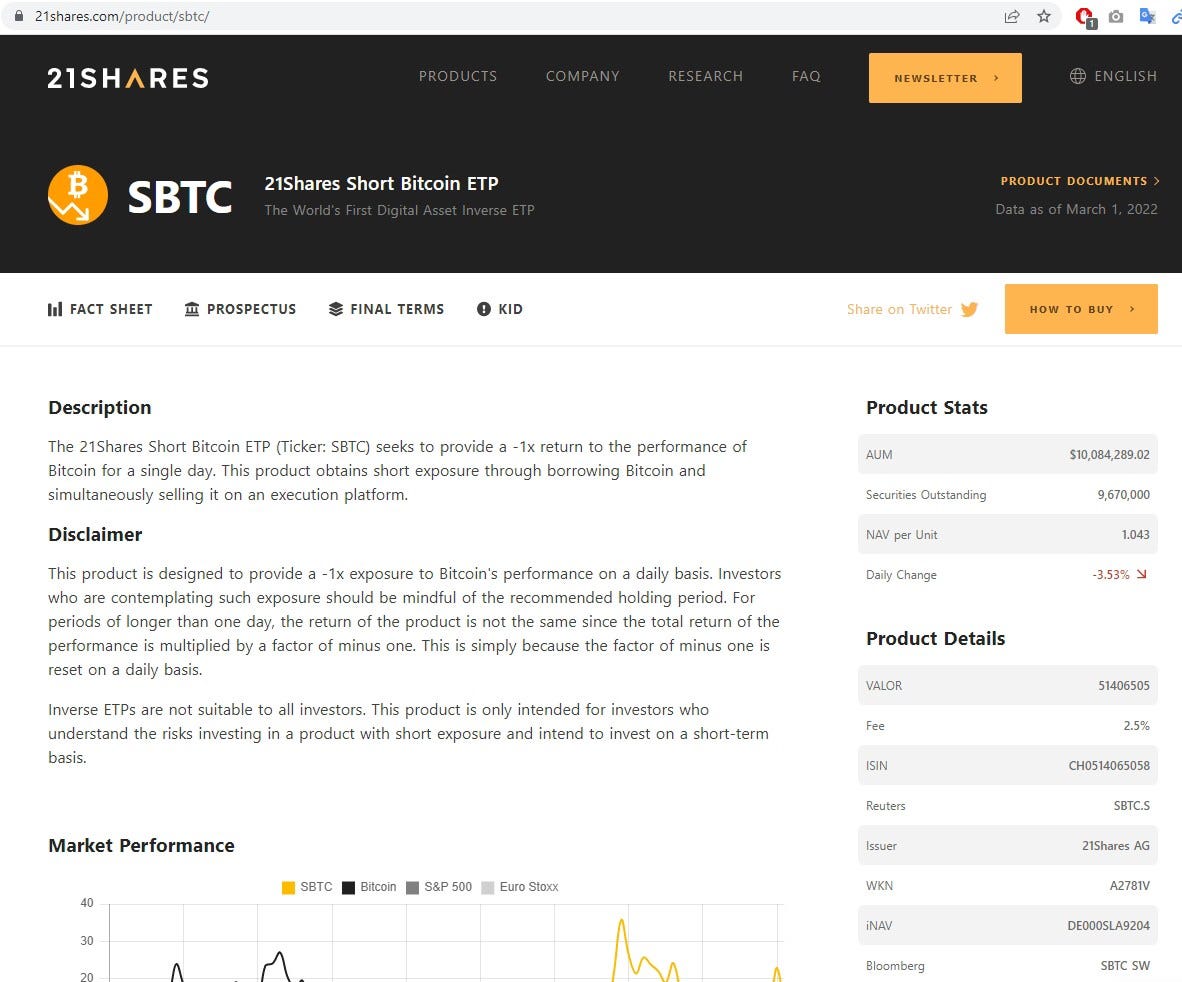Click the Fact Sheet bar chart icon
This screenshot has height=982, width=1182.
(x=54, y=309)
